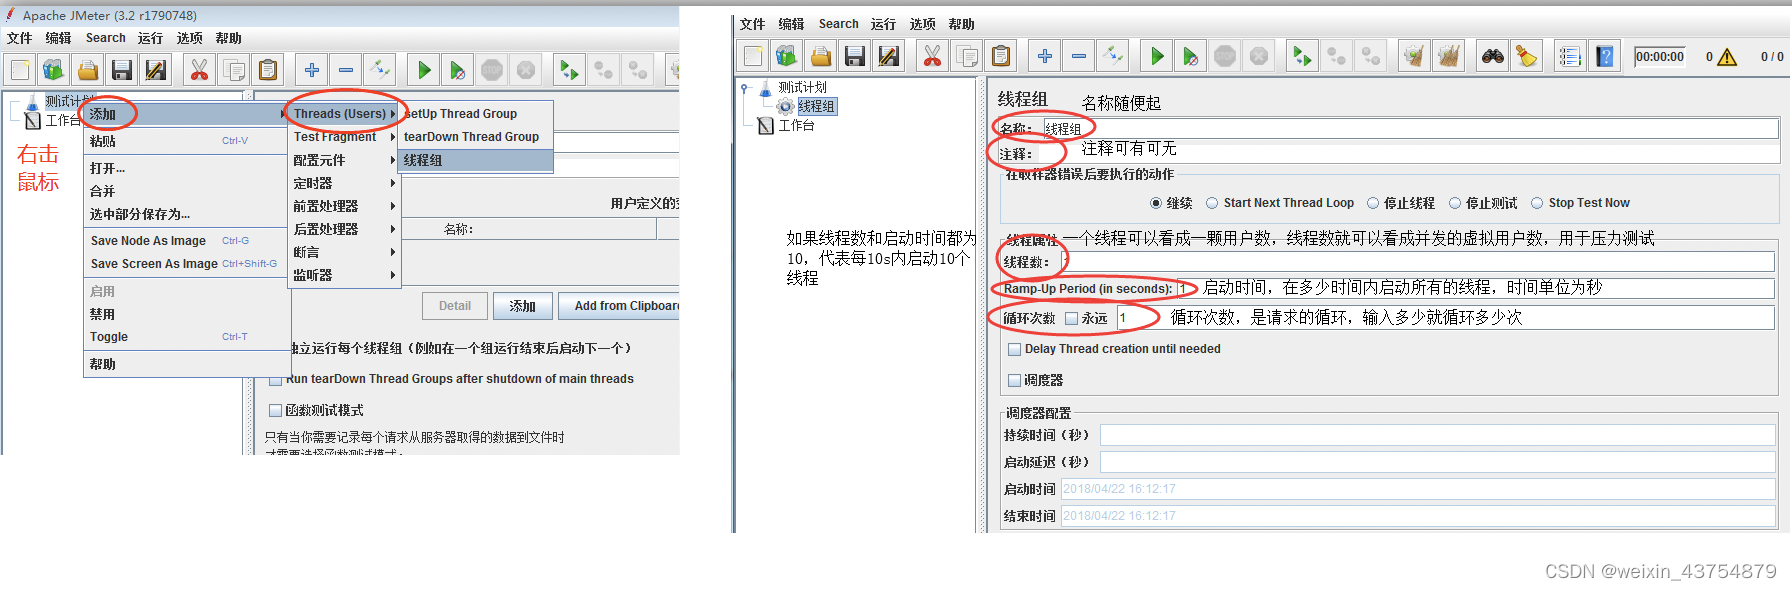The image size is (1792, 590).
Task: Click the 线程数 number of threads field
Action: tap(1417, 262)
